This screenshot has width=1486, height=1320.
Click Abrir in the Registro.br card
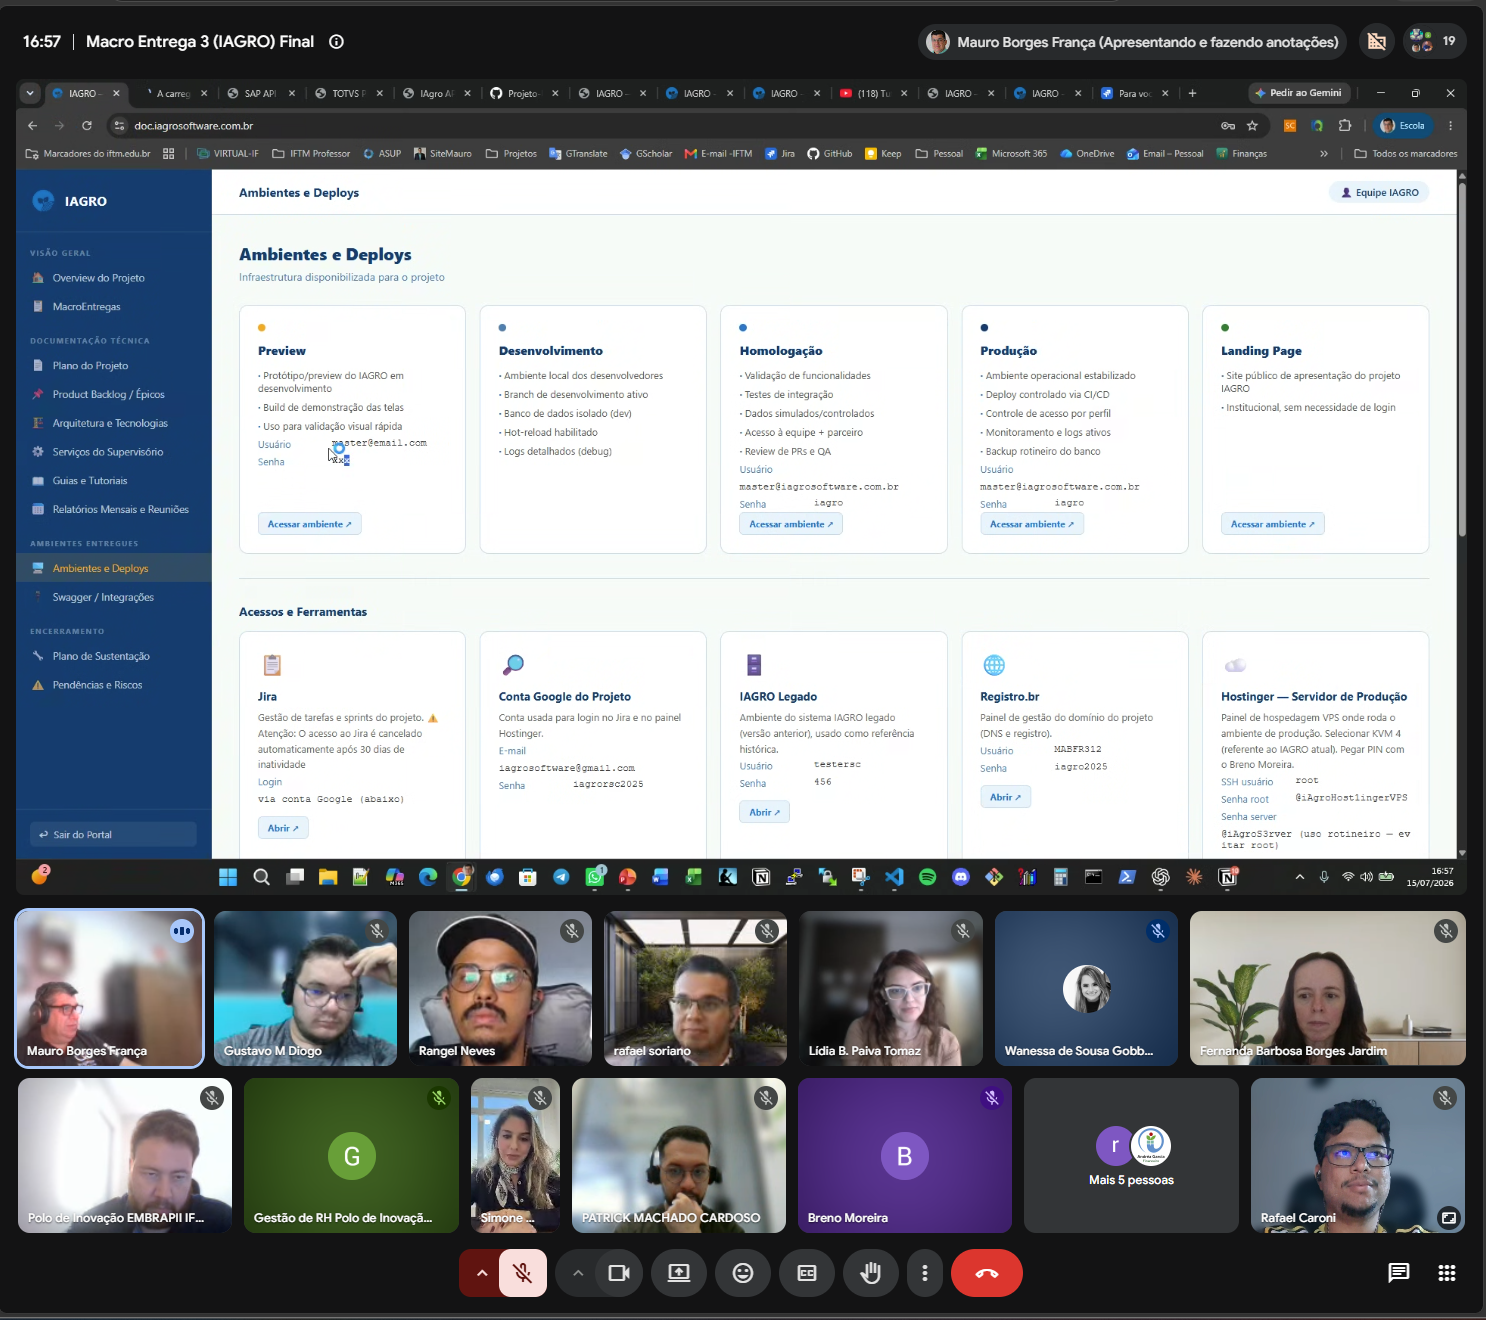pos(1006,797)
